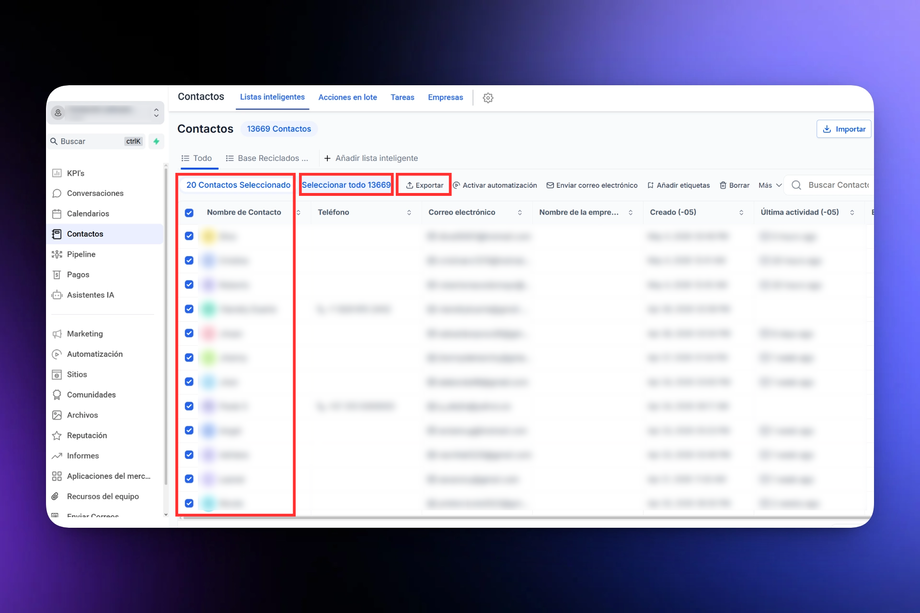Open the Más dropdown menu
The width and height of the screenshot is (920, 613).
(770, 185)
